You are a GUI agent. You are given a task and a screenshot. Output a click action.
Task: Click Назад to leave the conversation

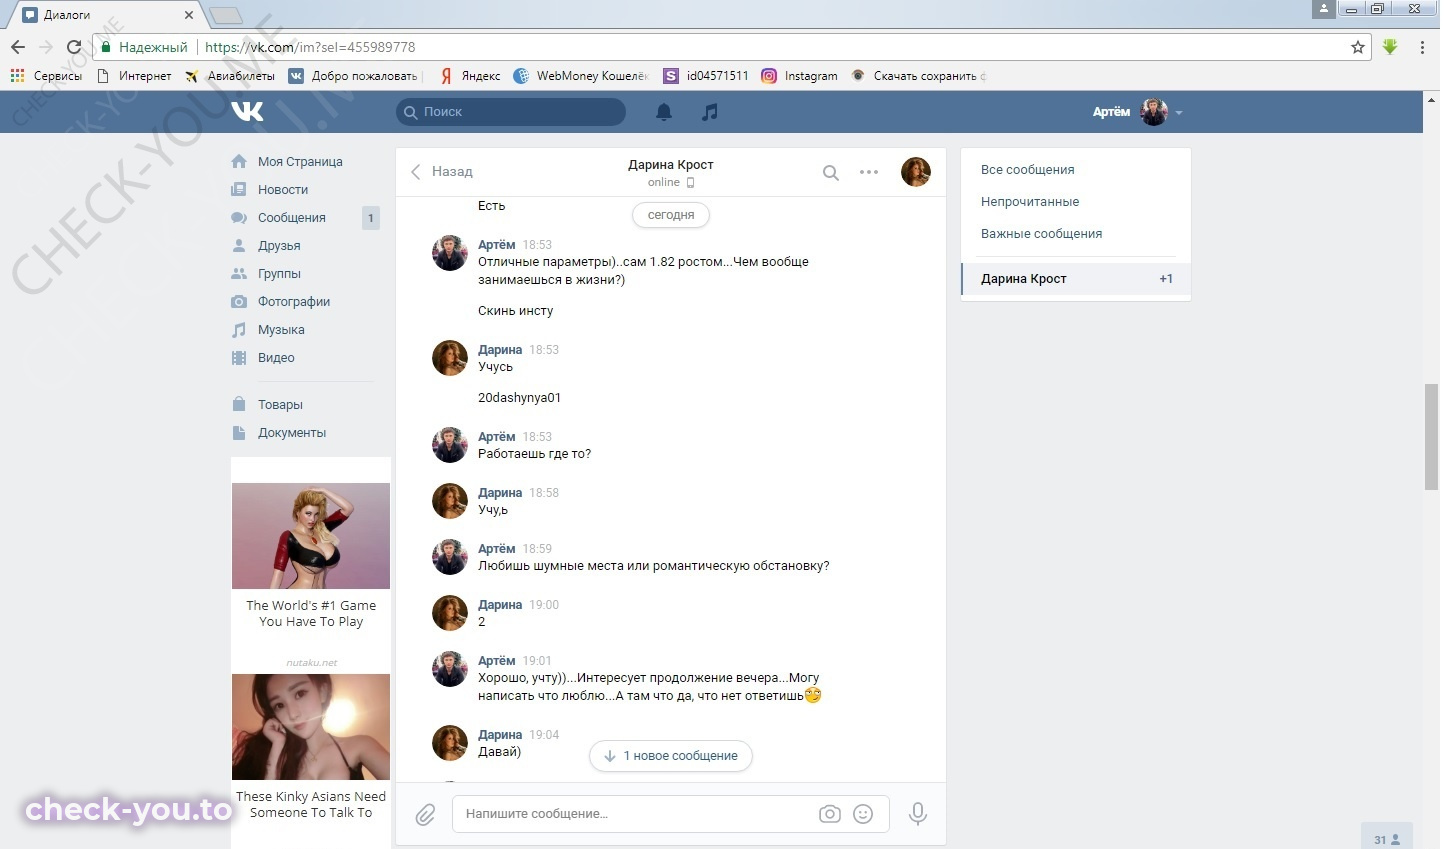[x=441, y=172]
